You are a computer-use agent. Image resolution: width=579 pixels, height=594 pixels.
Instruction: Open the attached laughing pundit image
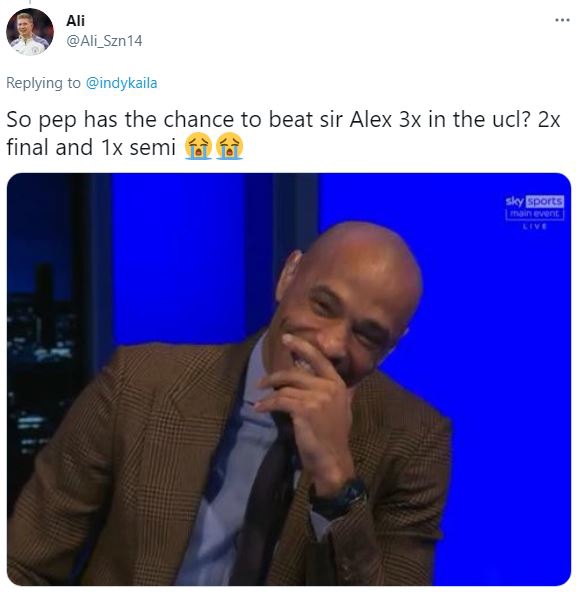pos(289,379)
